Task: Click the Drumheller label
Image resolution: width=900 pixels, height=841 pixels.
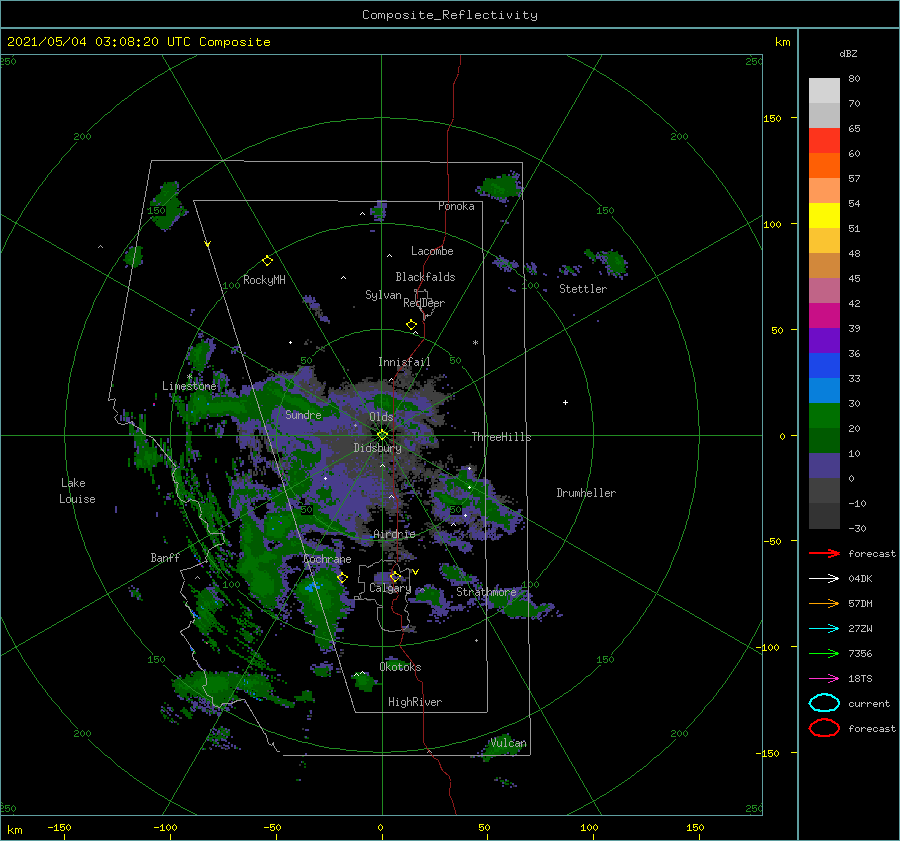Action: point(586,493)
